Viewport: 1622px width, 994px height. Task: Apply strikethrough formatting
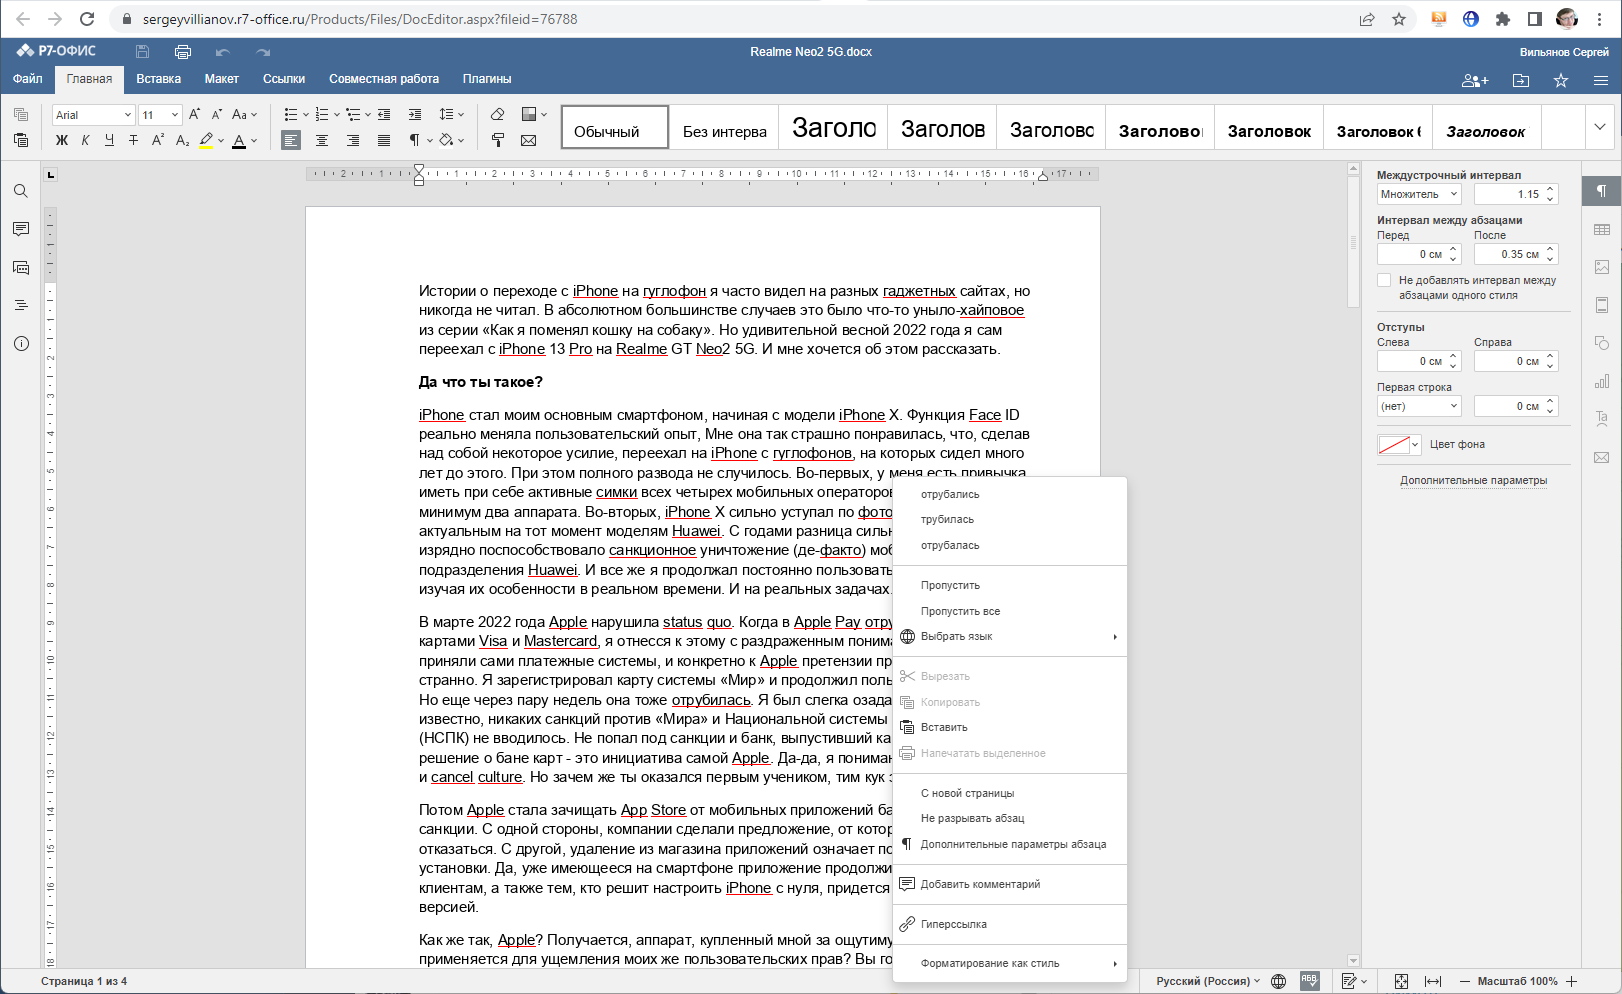coord(133,141)
